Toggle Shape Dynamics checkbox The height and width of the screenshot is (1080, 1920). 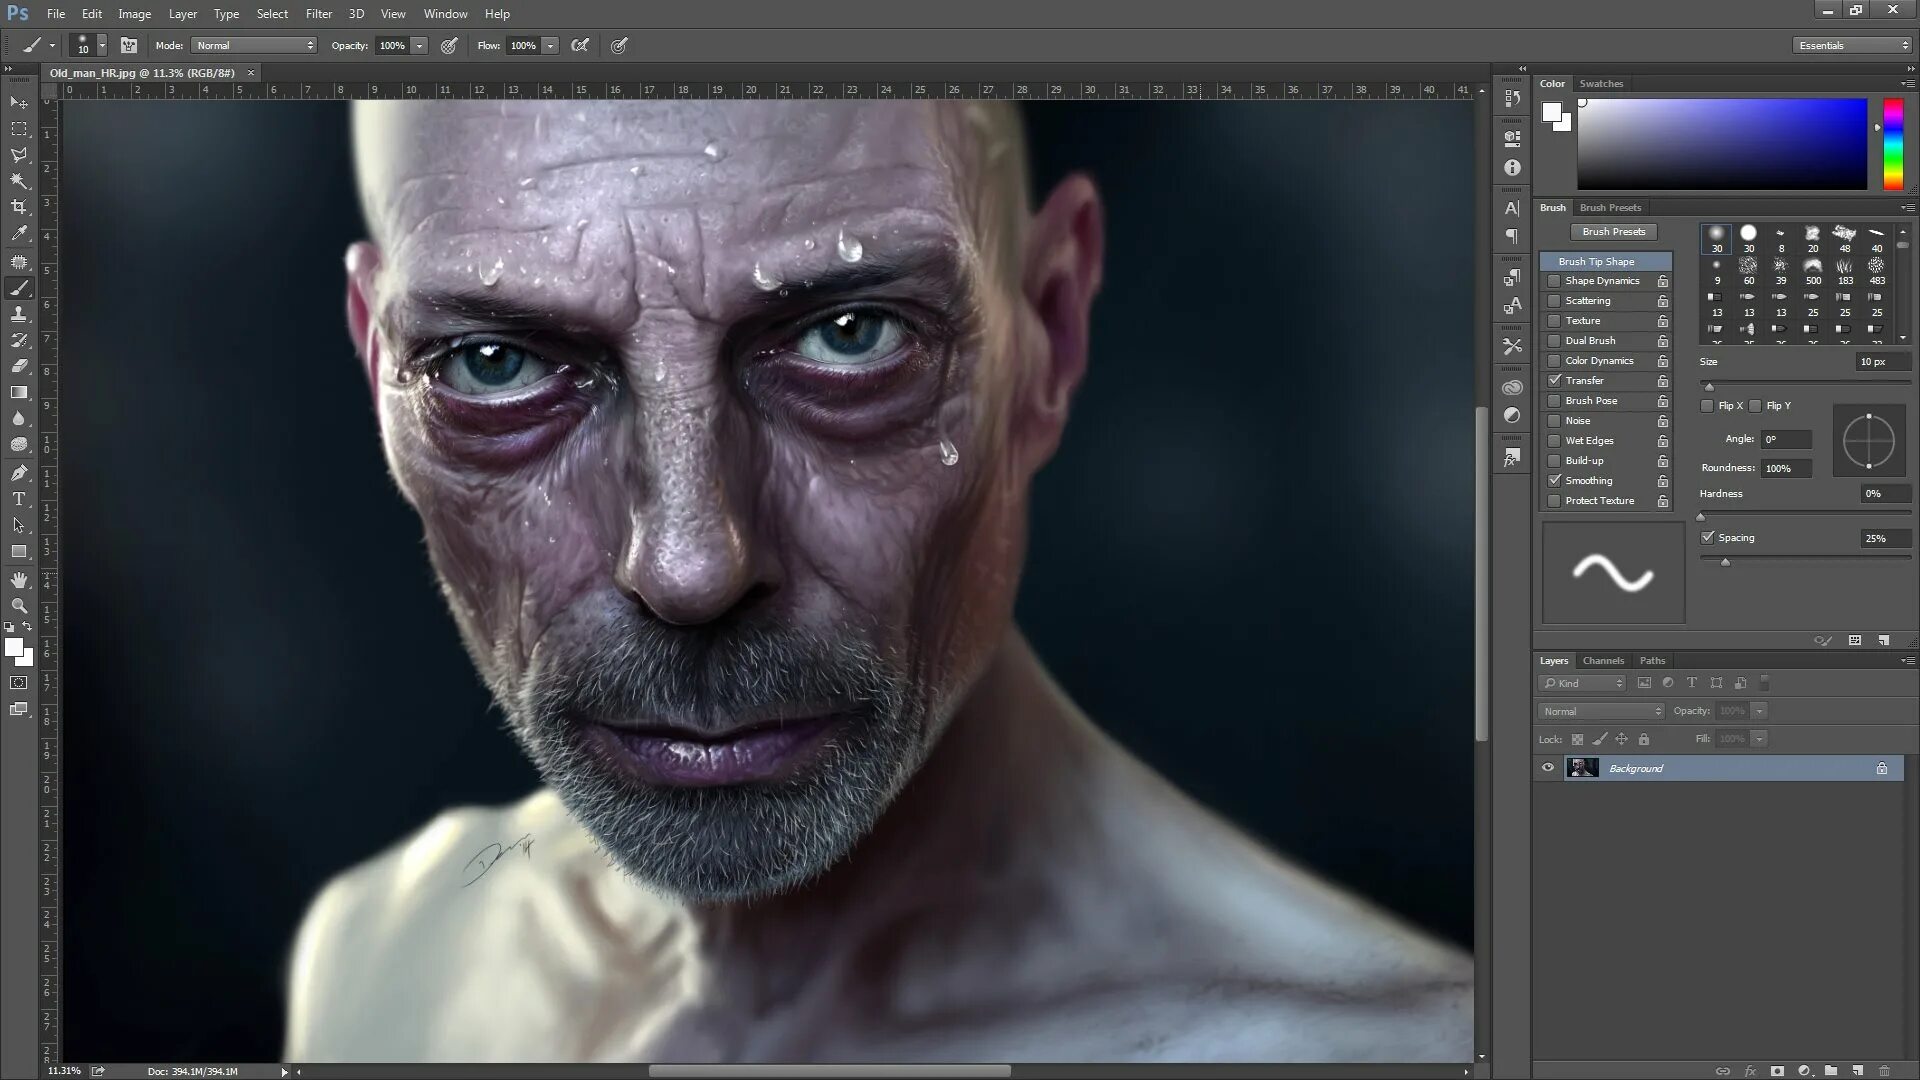[x=1553, y=281]
